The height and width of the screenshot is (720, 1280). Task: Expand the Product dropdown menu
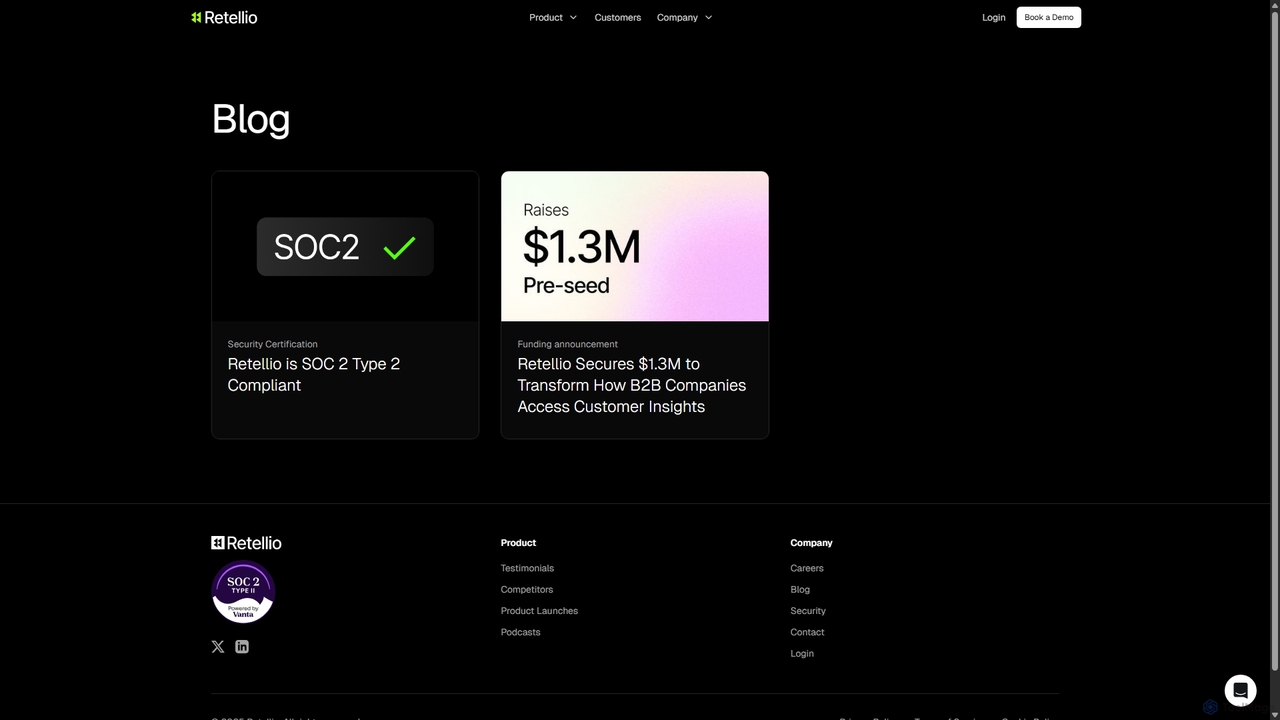pyautogui.click(x=553, y=17)
